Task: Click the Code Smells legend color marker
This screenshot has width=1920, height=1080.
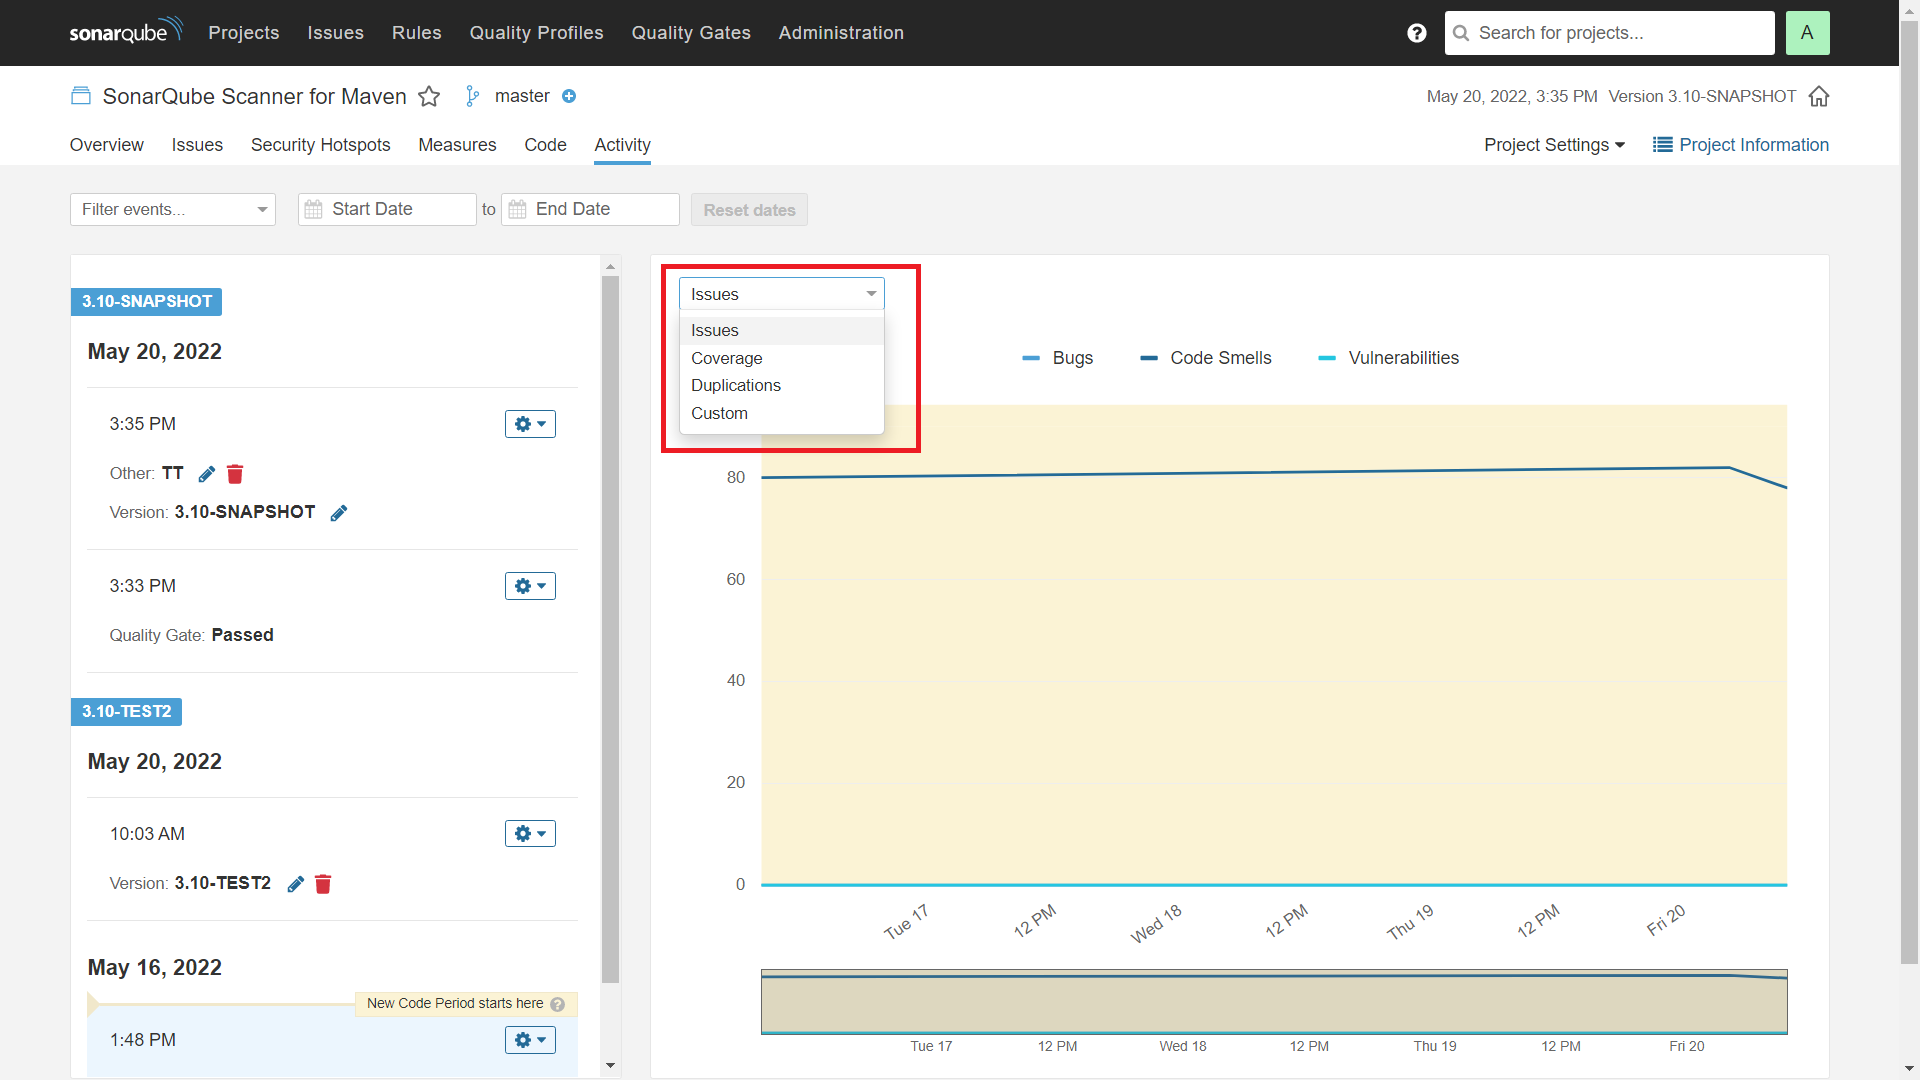Action: tap(1149, 358)
